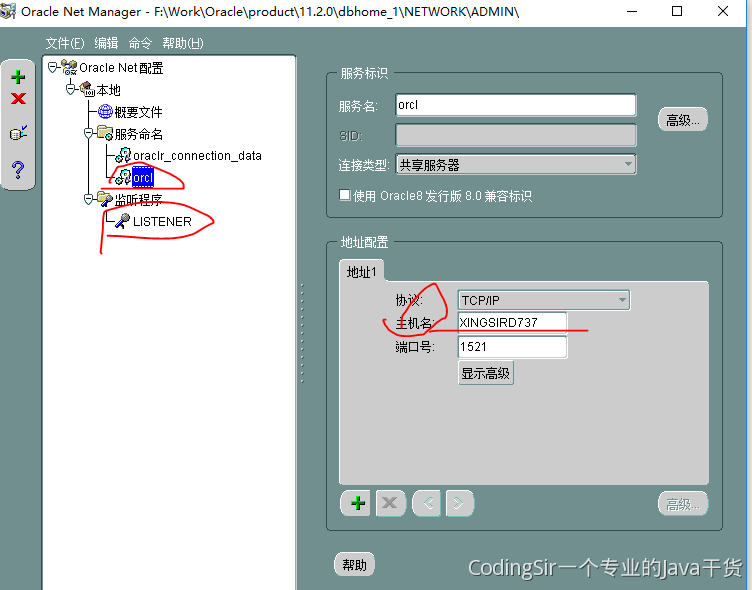Click the 帮助 button at bottom
The height and width of the screenshot is (590, 752).
354,565
